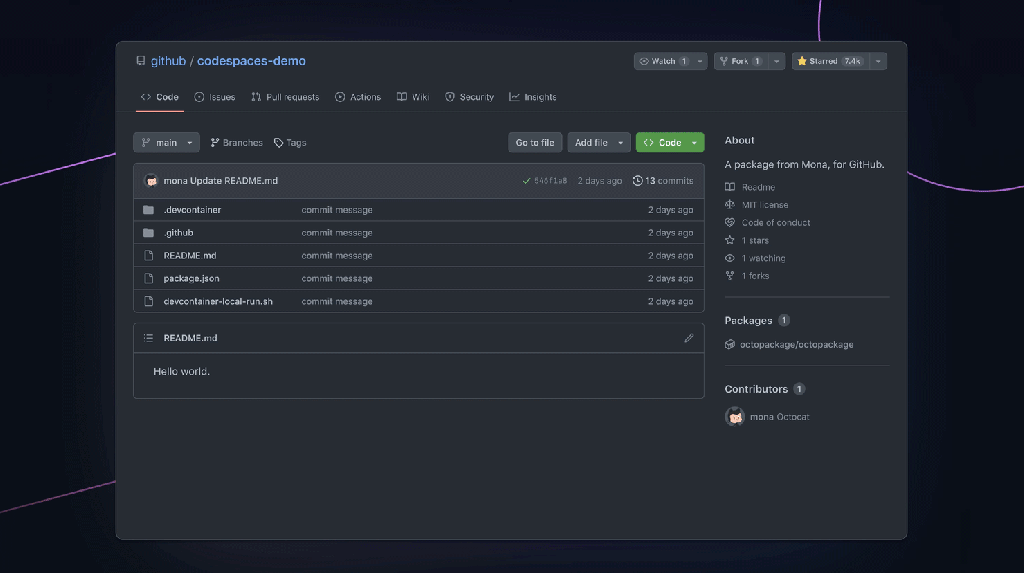Open the Packages section heading
The height and width of the screenshot is (573, 1024).
(748, 320)
